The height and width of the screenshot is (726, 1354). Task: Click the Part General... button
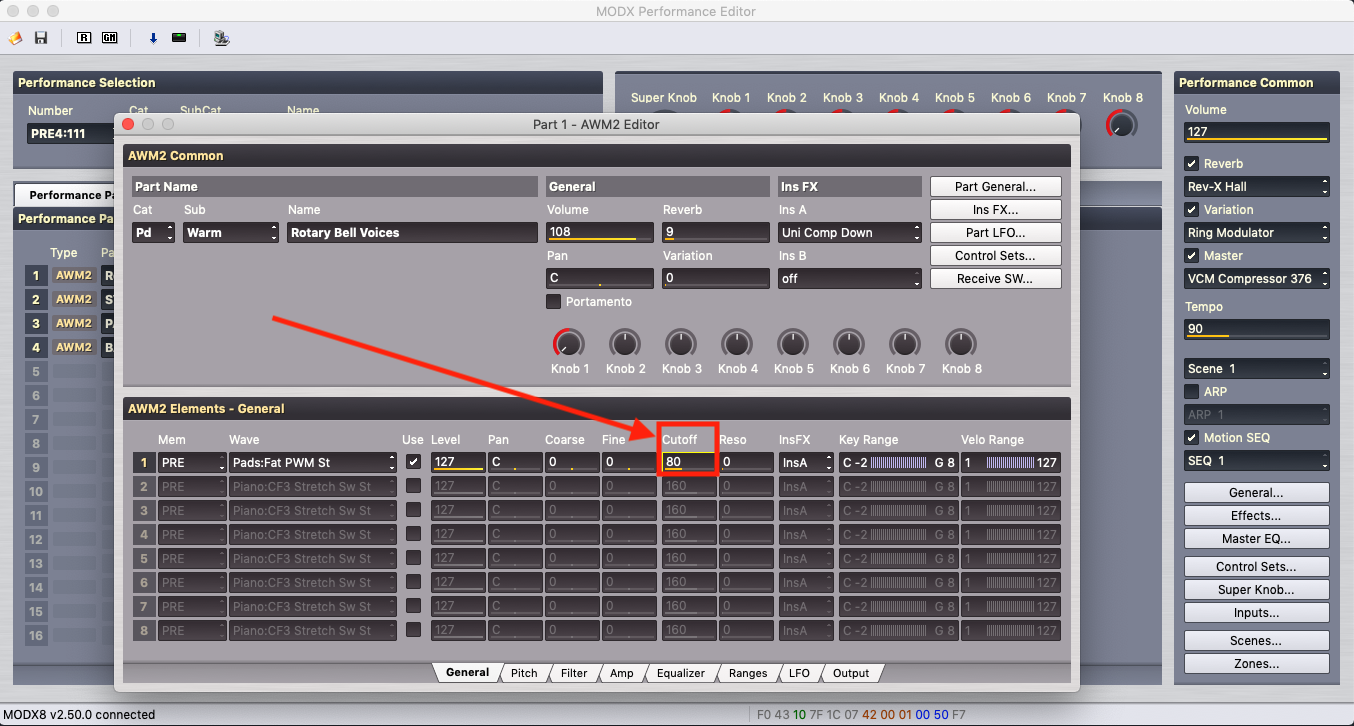coord(995,187)
